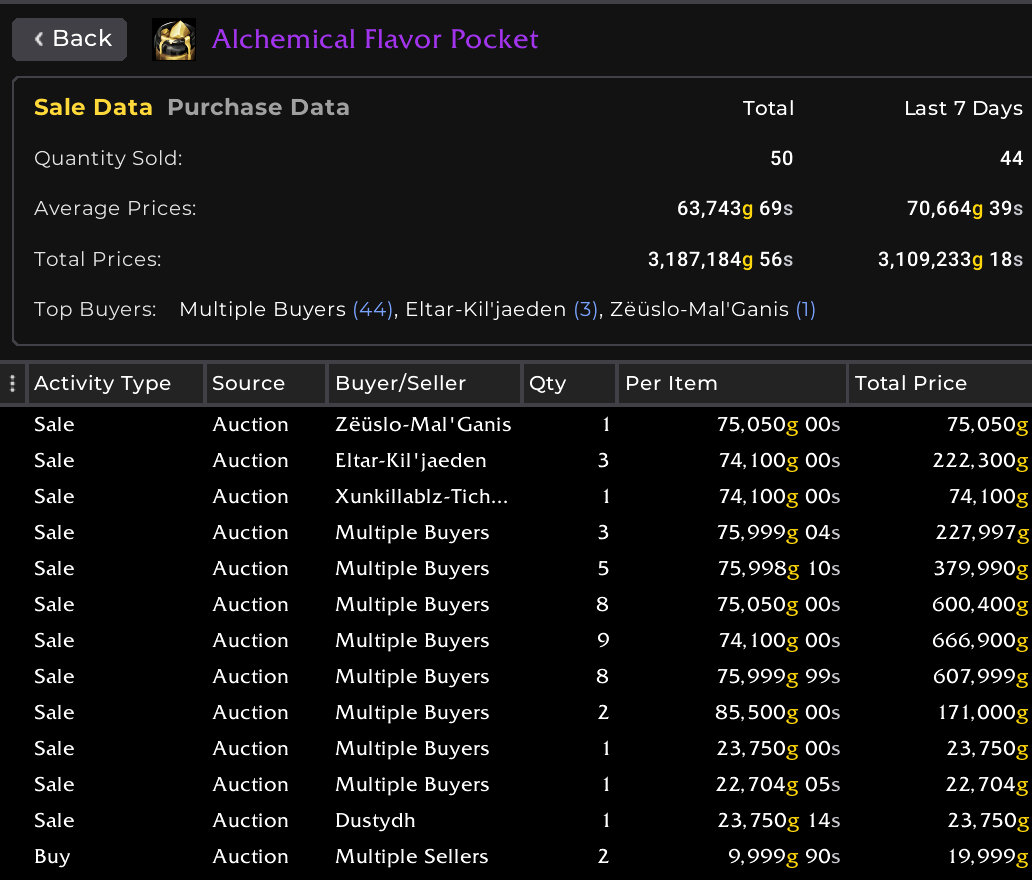
Task: Click the 3,109,233g 18s total price
Action: (x=950, y=259)
